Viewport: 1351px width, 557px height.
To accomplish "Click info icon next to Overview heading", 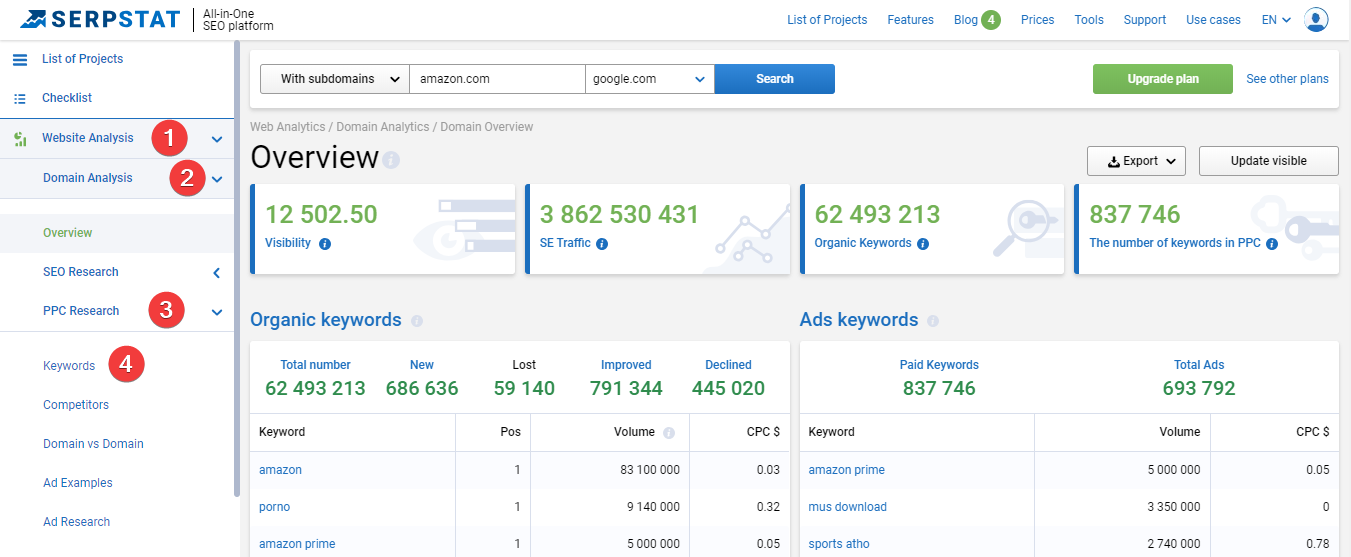I will click(391, 160).
